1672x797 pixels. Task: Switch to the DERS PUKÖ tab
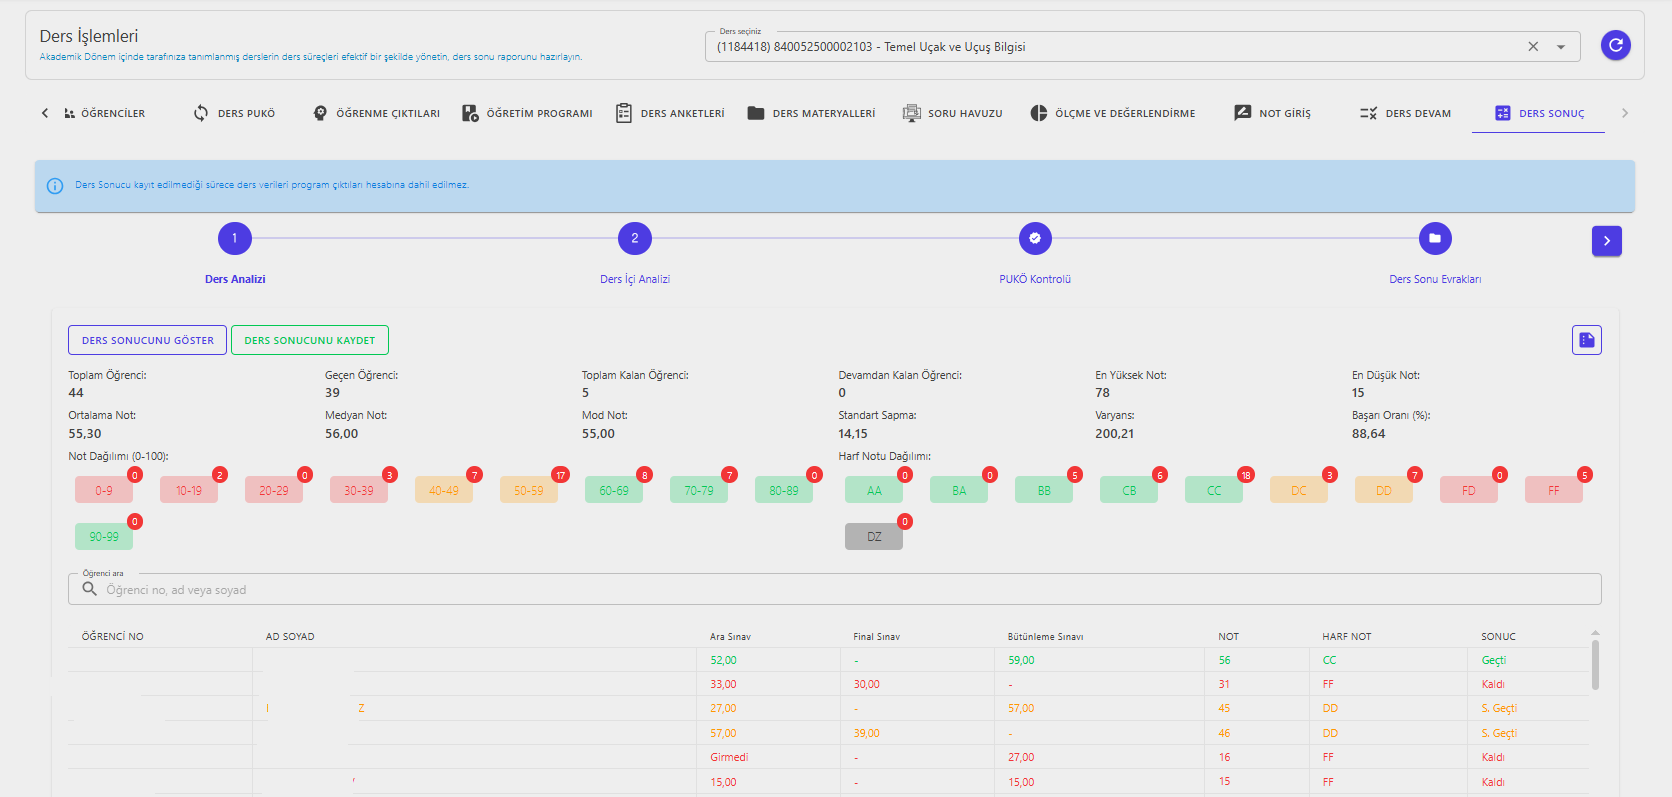(x=234, y=113)
